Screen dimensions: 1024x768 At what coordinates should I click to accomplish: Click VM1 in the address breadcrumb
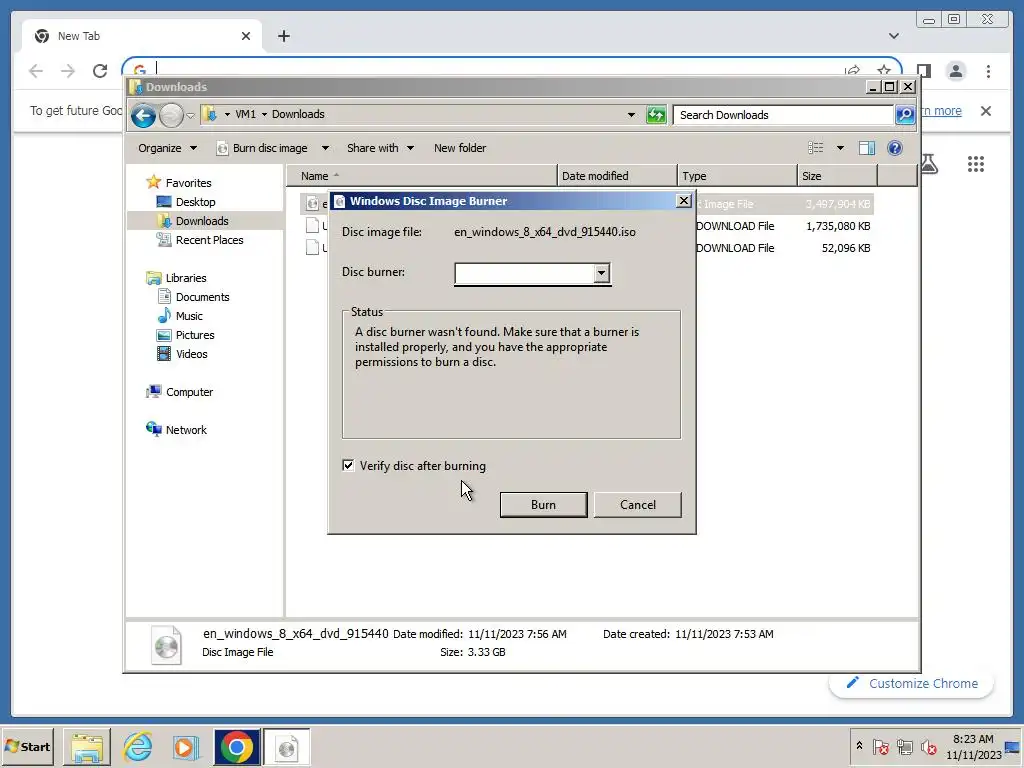tap(246, 114)
